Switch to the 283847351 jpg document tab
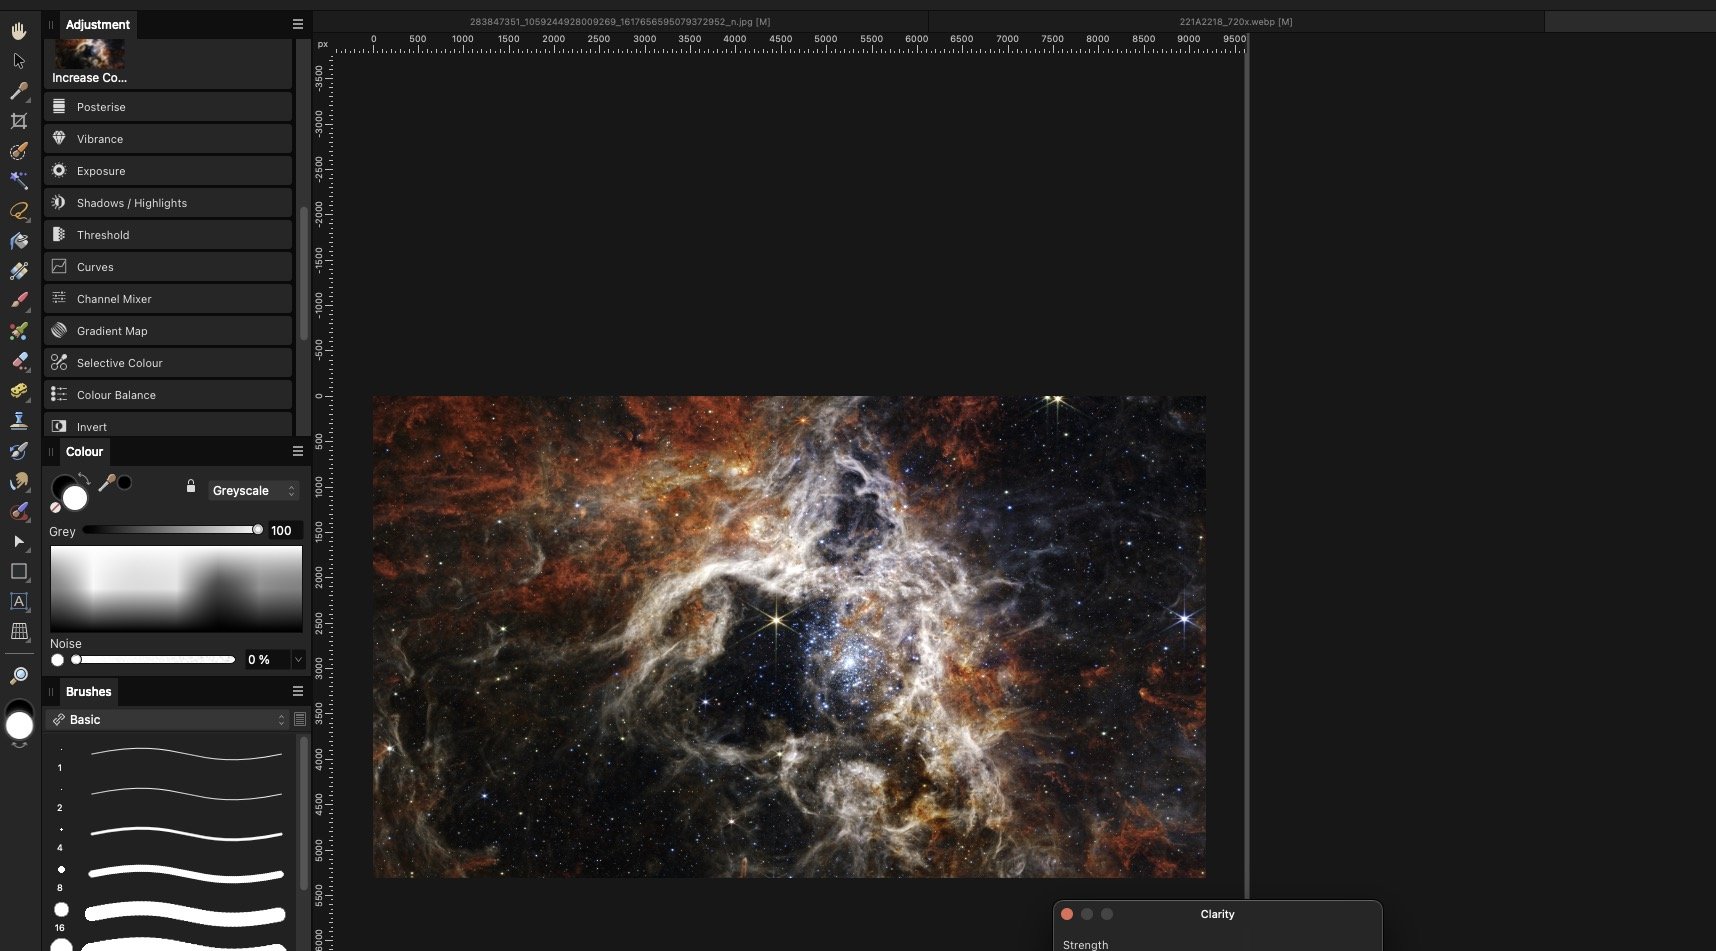 pyautogui.click(x=620, y=21)
